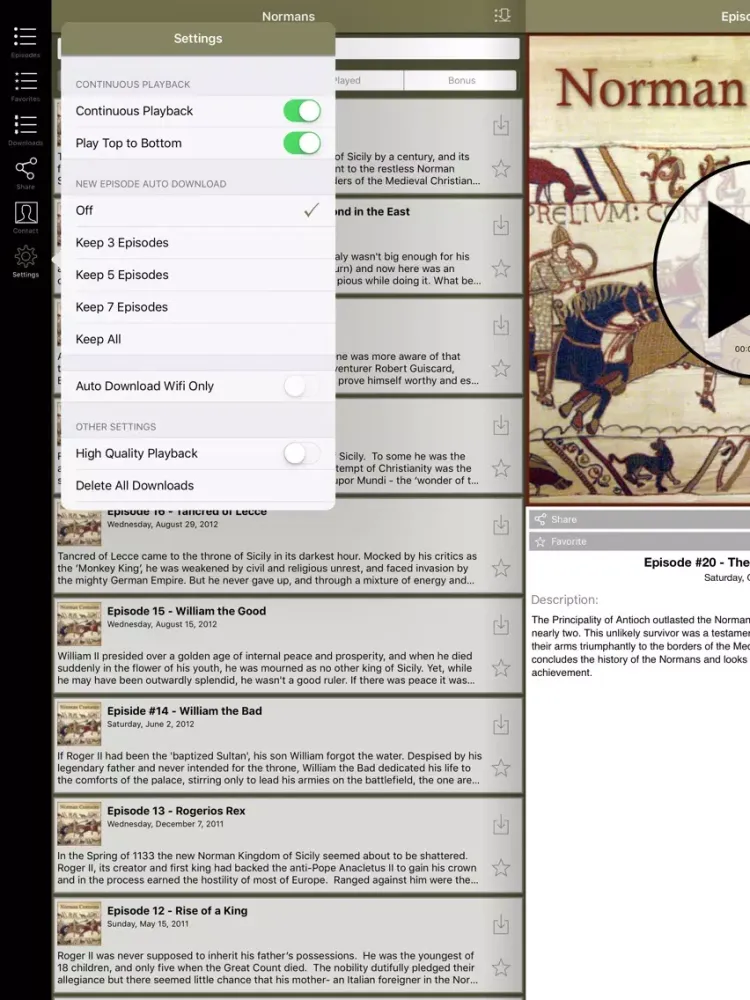Viewport: 750px width, 1000px height.
Task: Select the Off auto download option
Action: point(198,210)
